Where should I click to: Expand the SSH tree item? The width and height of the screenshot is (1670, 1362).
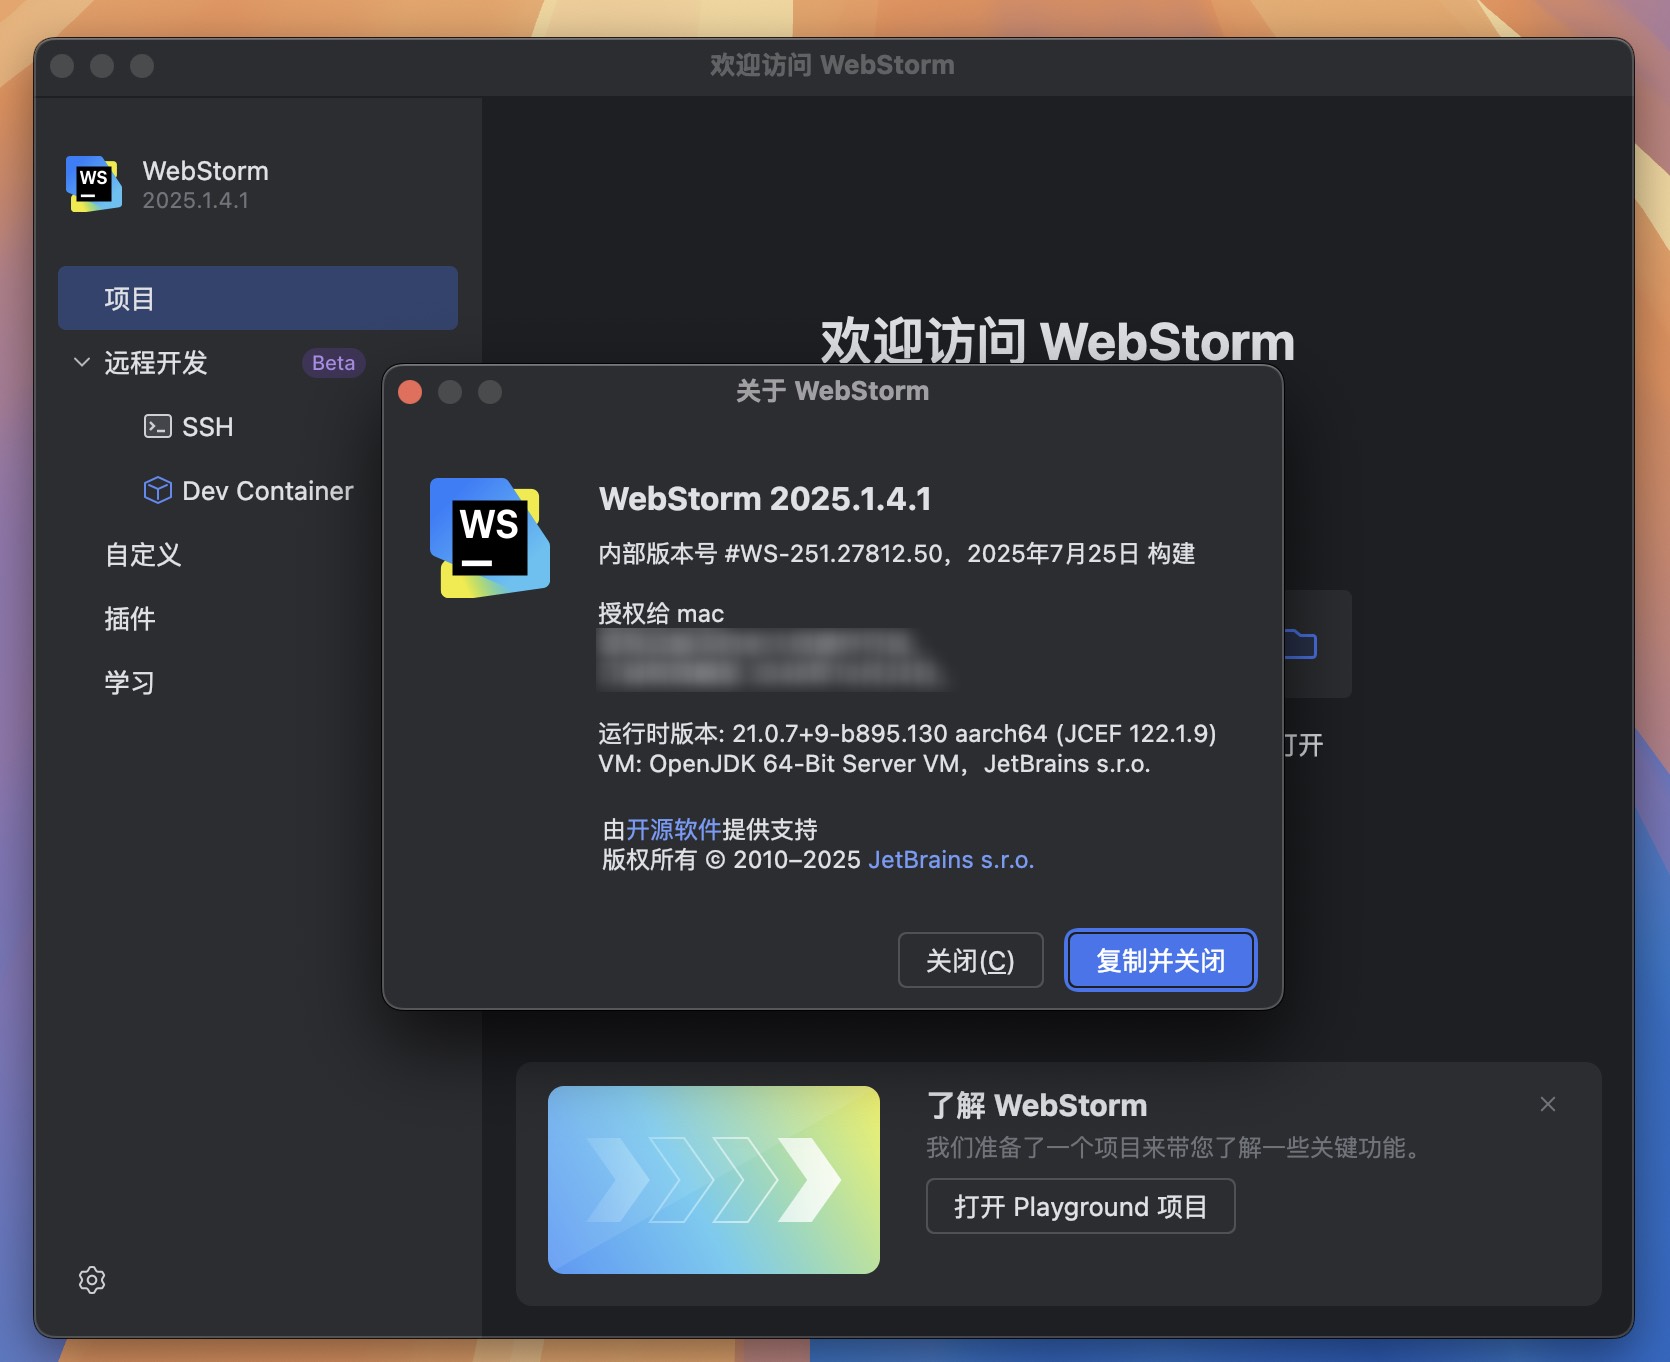pyautogui.click(x=207, y=427)
